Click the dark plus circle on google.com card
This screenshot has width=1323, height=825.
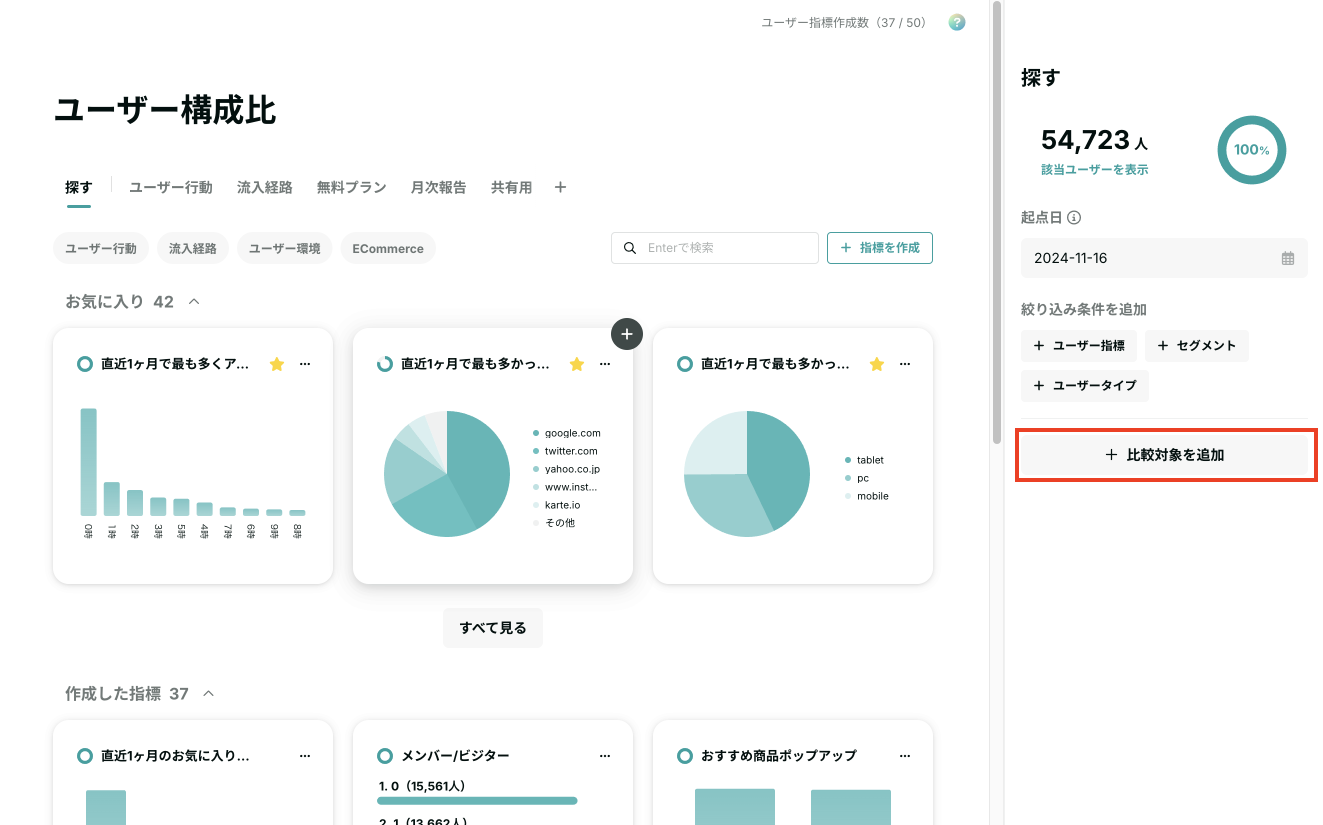(627, 334)
